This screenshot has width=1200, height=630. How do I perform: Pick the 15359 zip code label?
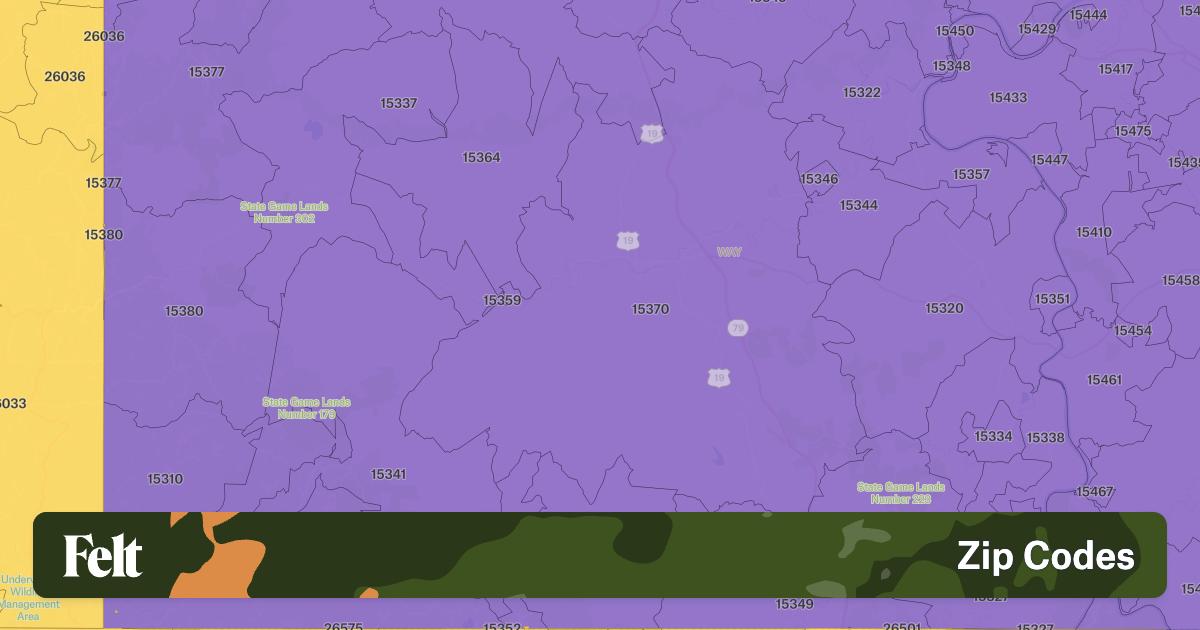tap(502, 300)
